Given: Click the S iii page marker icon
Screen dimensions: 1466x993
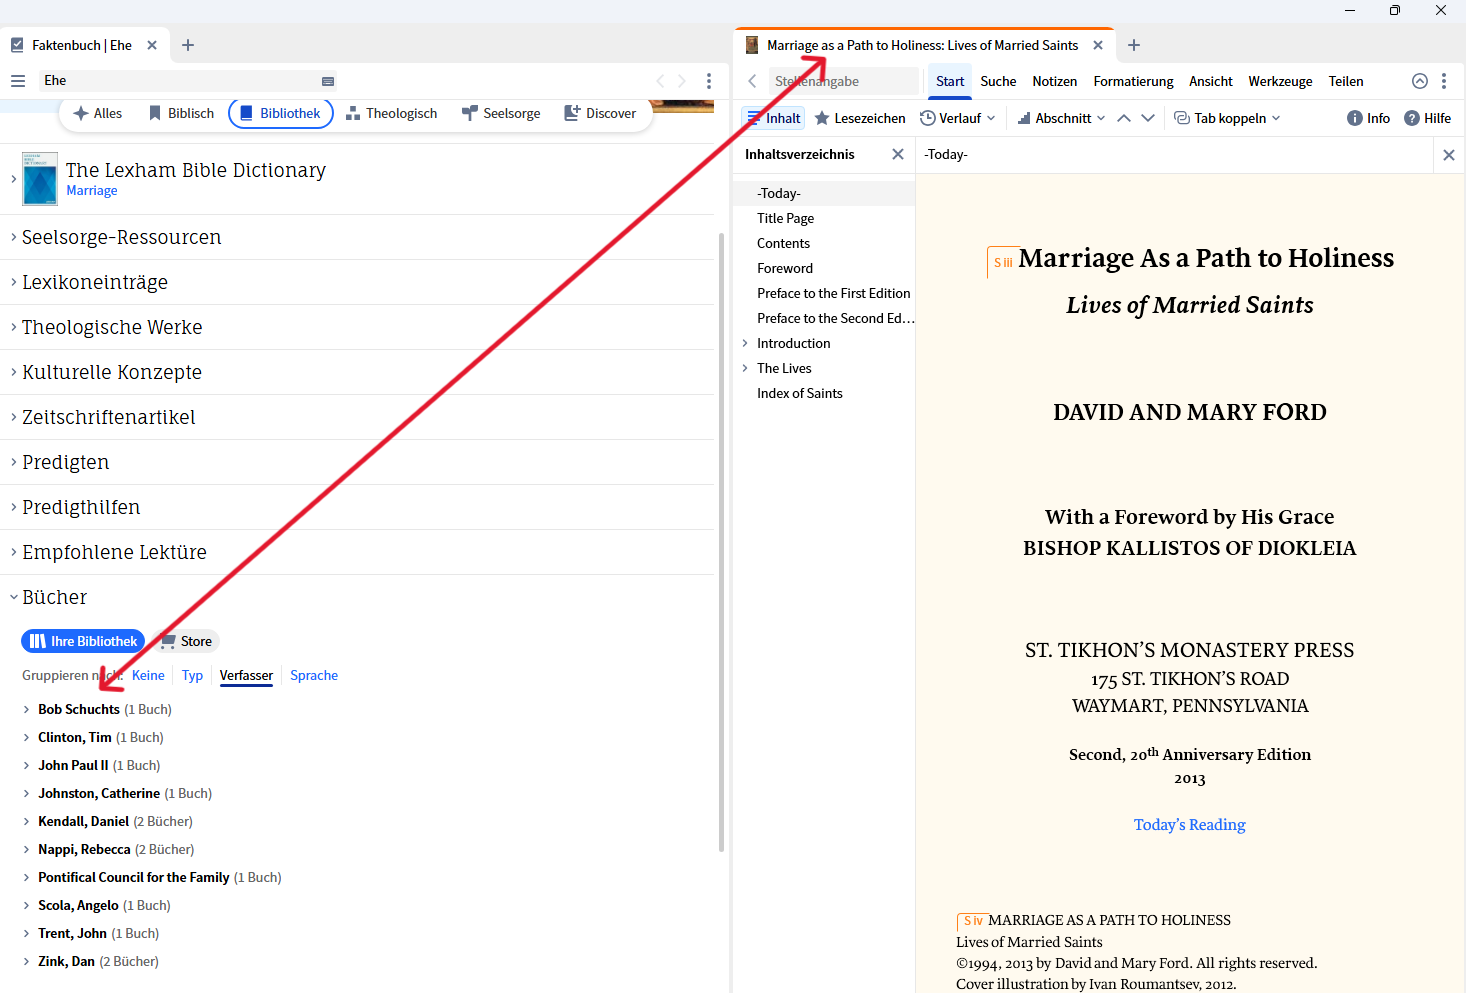Looking at the screenshot, I should [x=1003, y=262].
